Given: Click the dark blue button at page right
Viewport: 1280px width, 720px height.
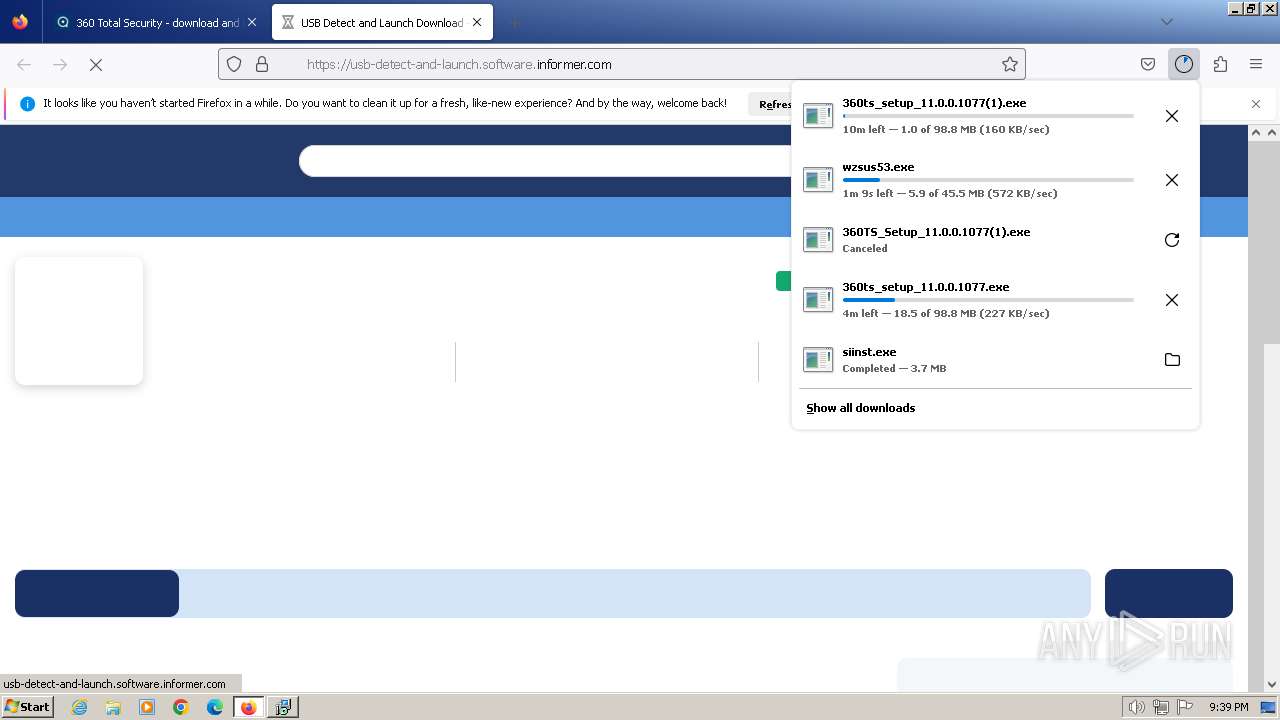Looking at the screenshot, I should (1169, 594).
